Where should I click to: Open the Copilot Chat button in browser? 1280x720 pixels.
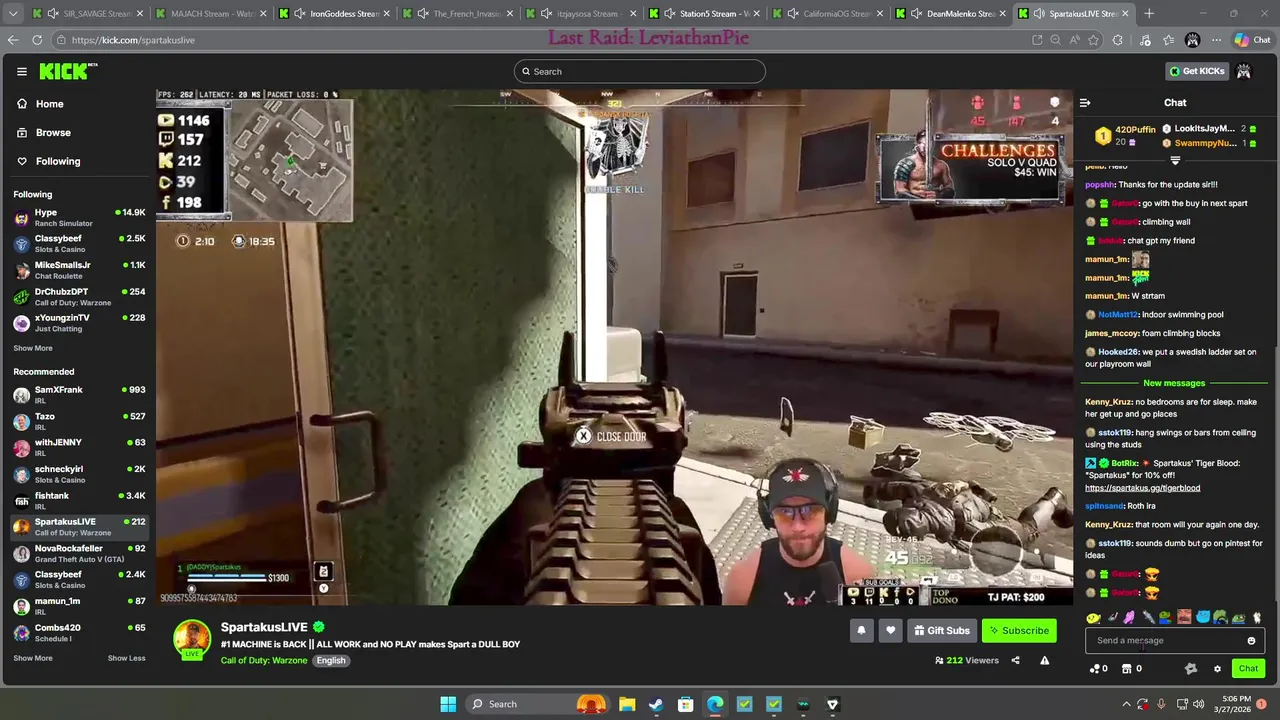1251,40
